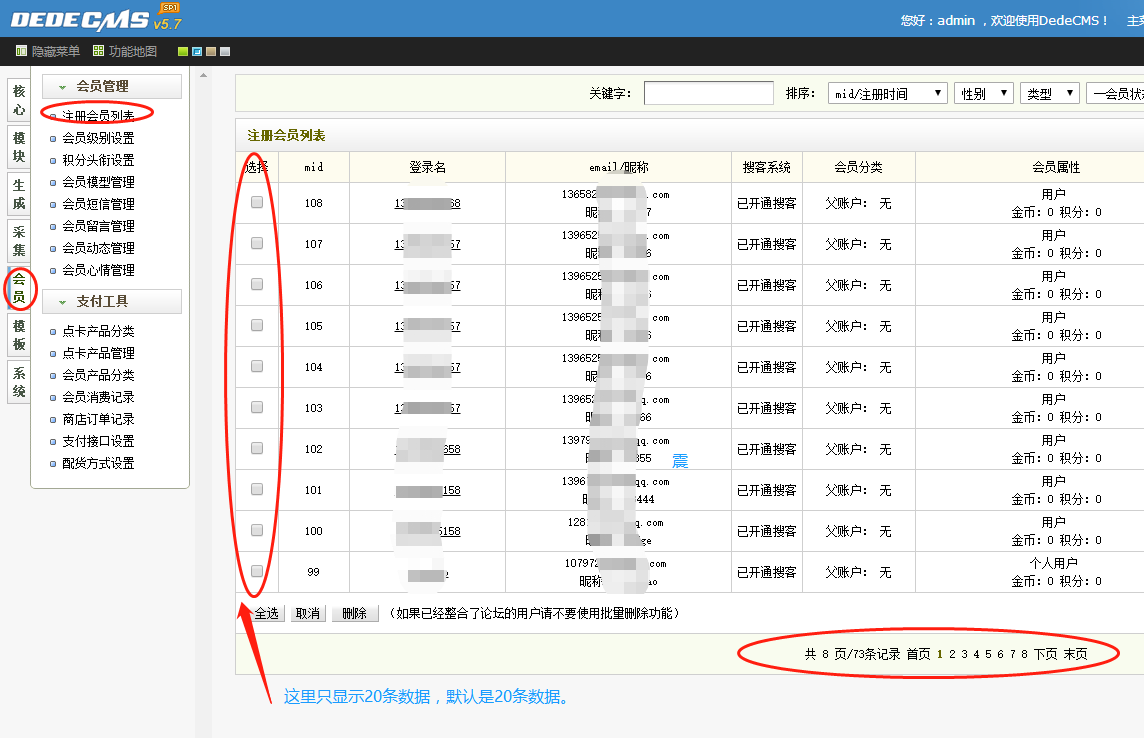Go to page 5 in pagination
This screenshot has width=1144, height=738.
(x=989, y=654)
